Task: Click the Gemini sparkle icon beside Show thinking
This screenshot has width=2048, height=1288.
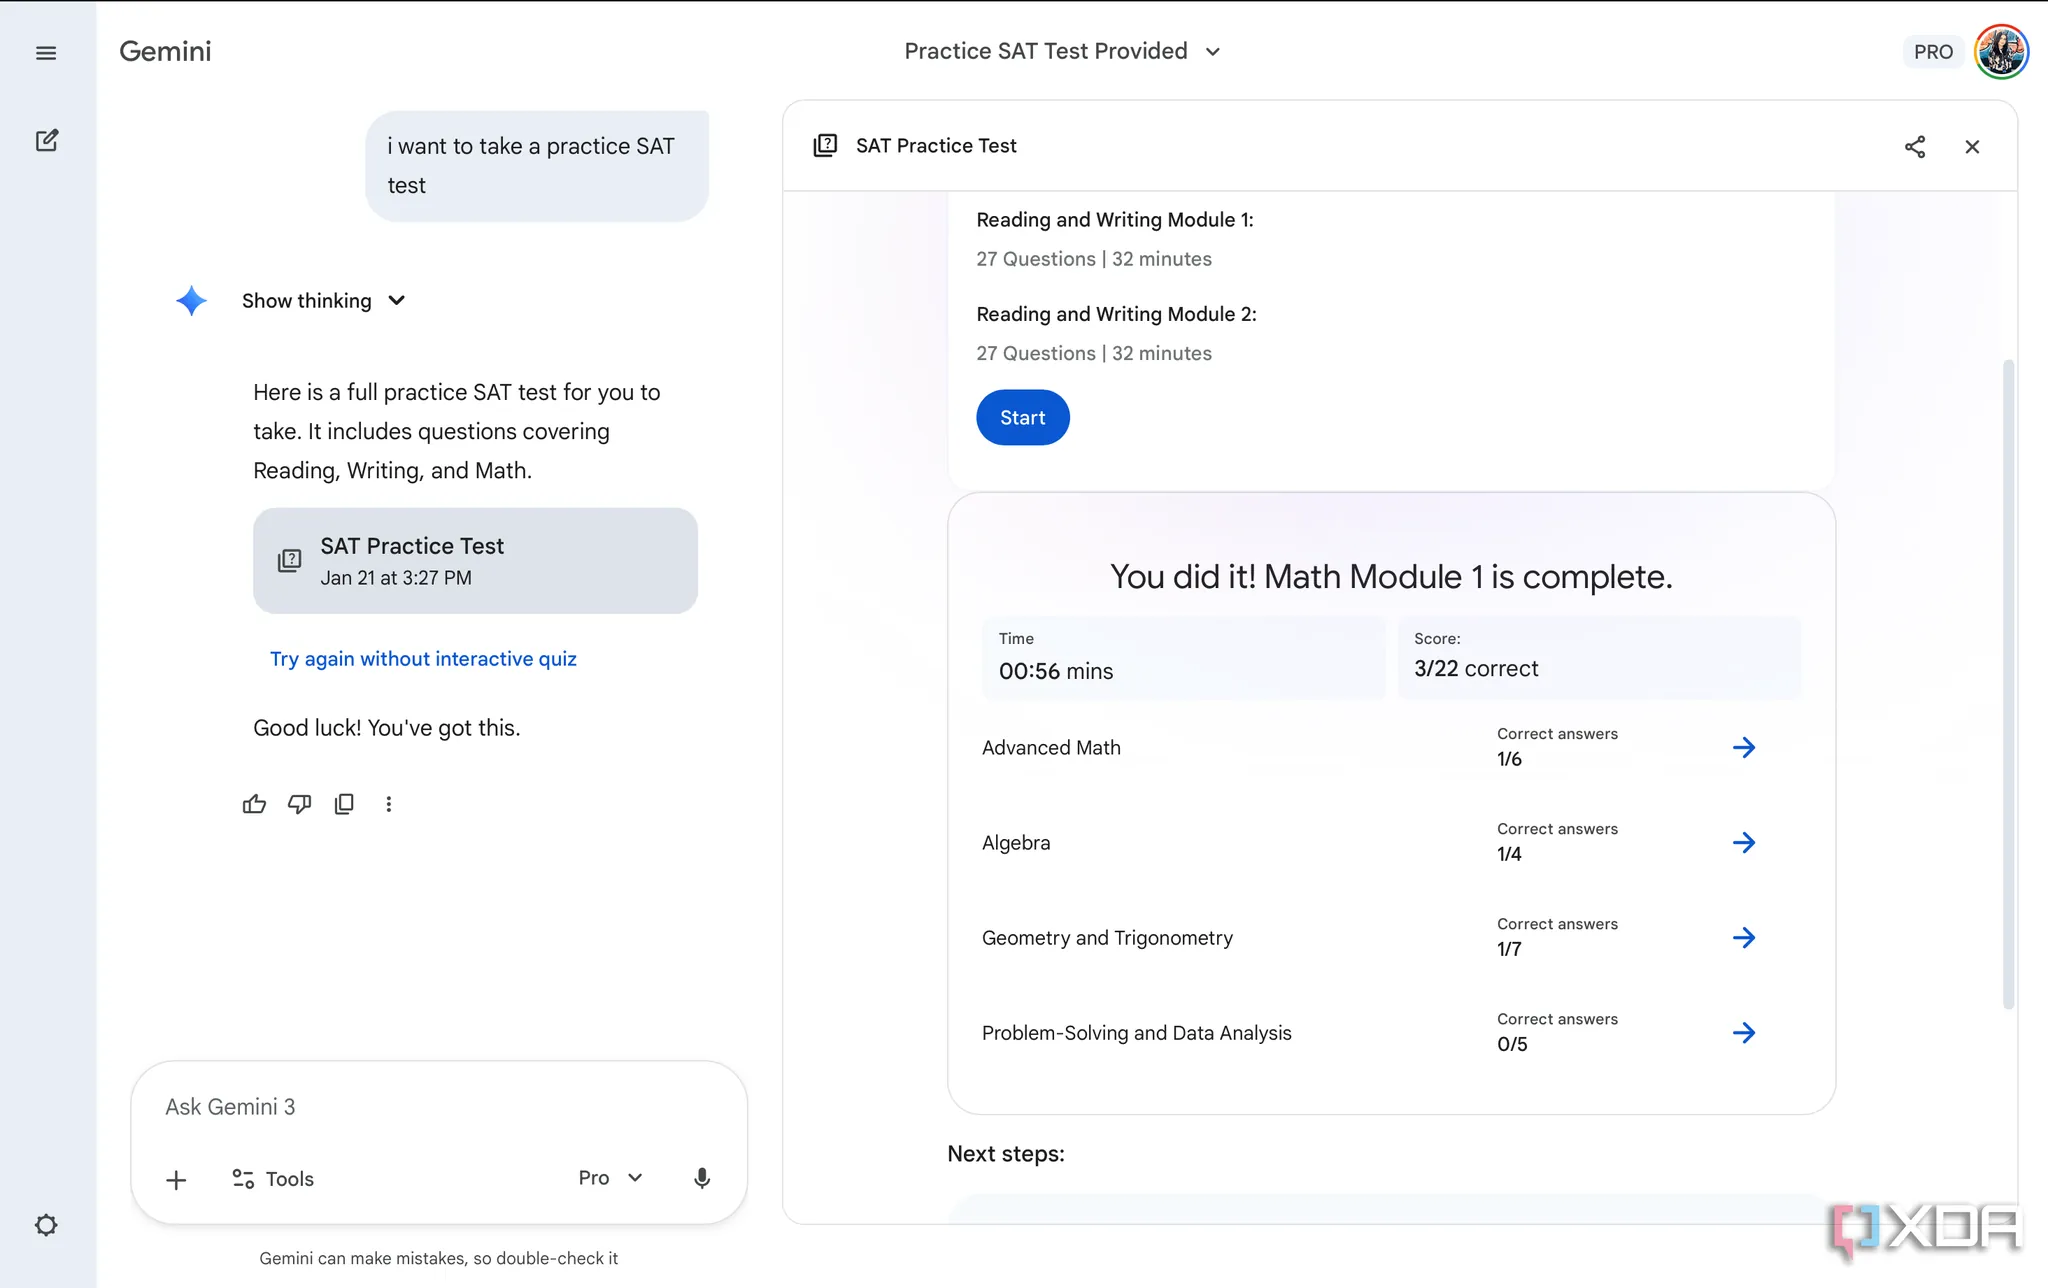Action: point(191,301)
